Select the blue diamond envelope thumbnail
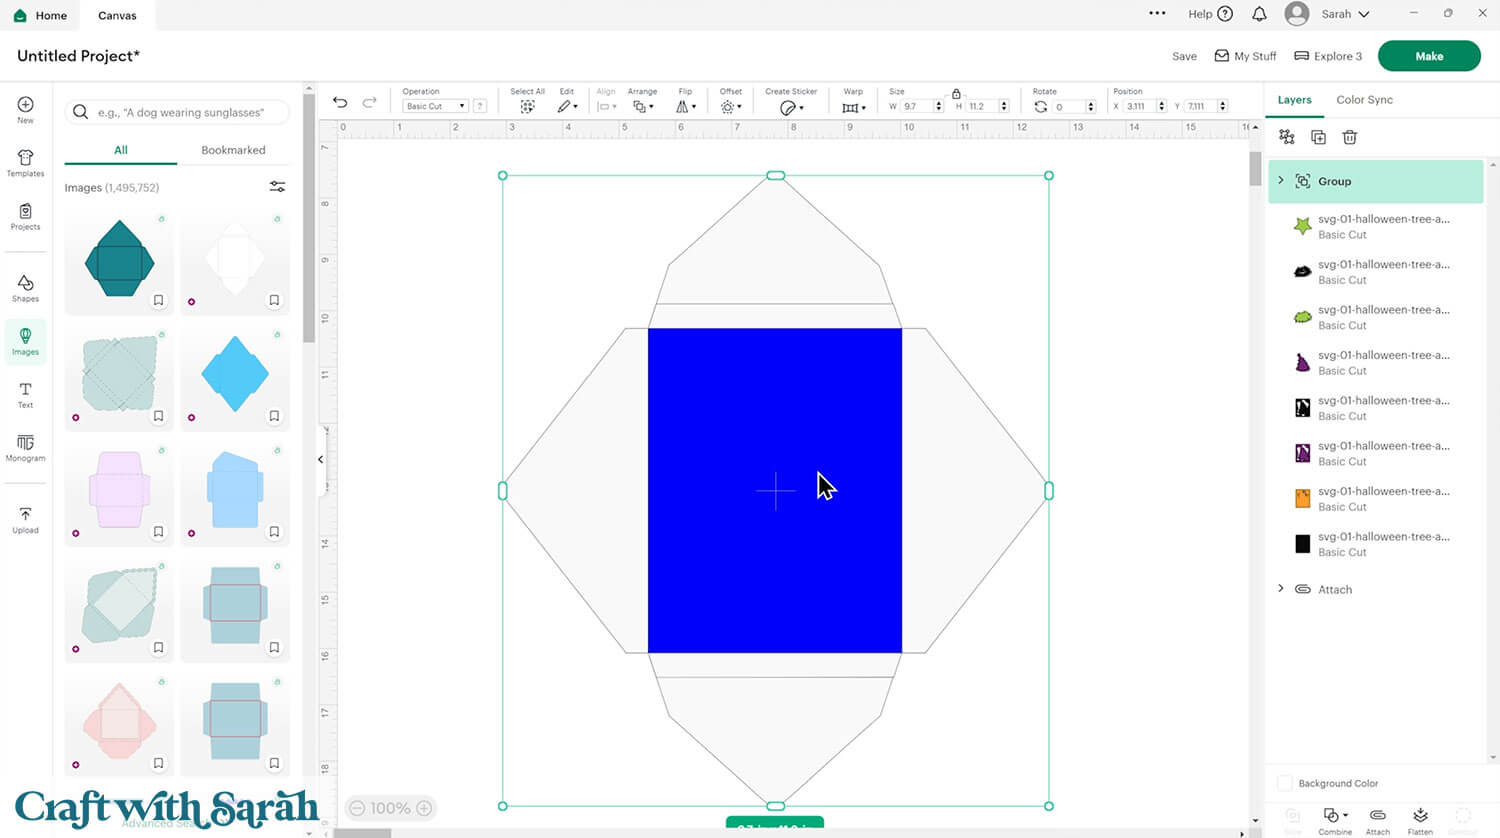 pos(235,374)
